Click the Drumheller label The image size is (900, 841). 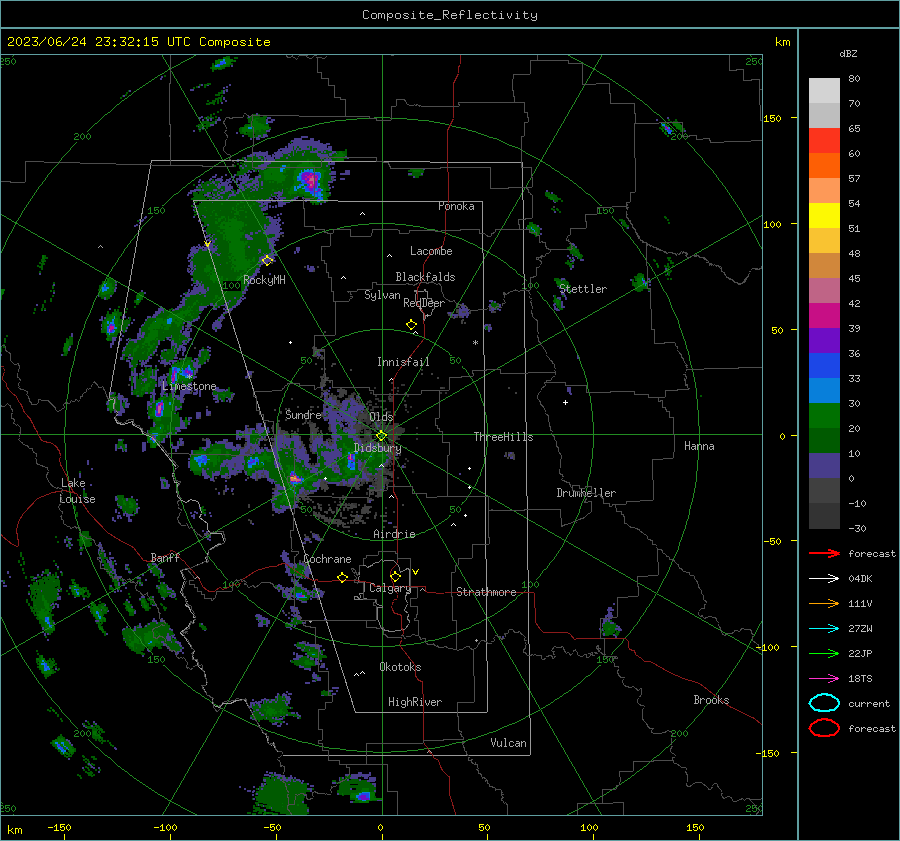[x=586, y=493]
